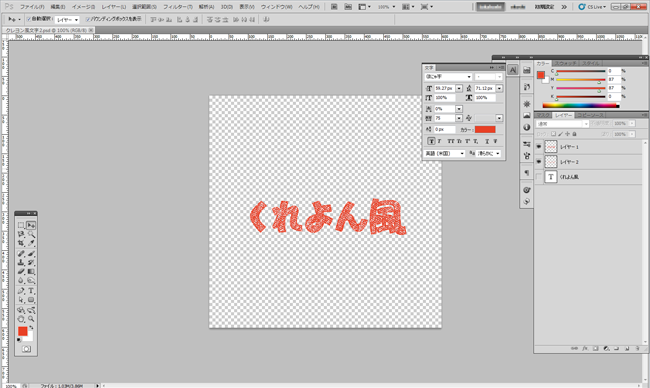Image resolution: width=650 pixels, height=388 pixels.
Task: Open the layer blend mode dropdown
Action: click(563, 124)
